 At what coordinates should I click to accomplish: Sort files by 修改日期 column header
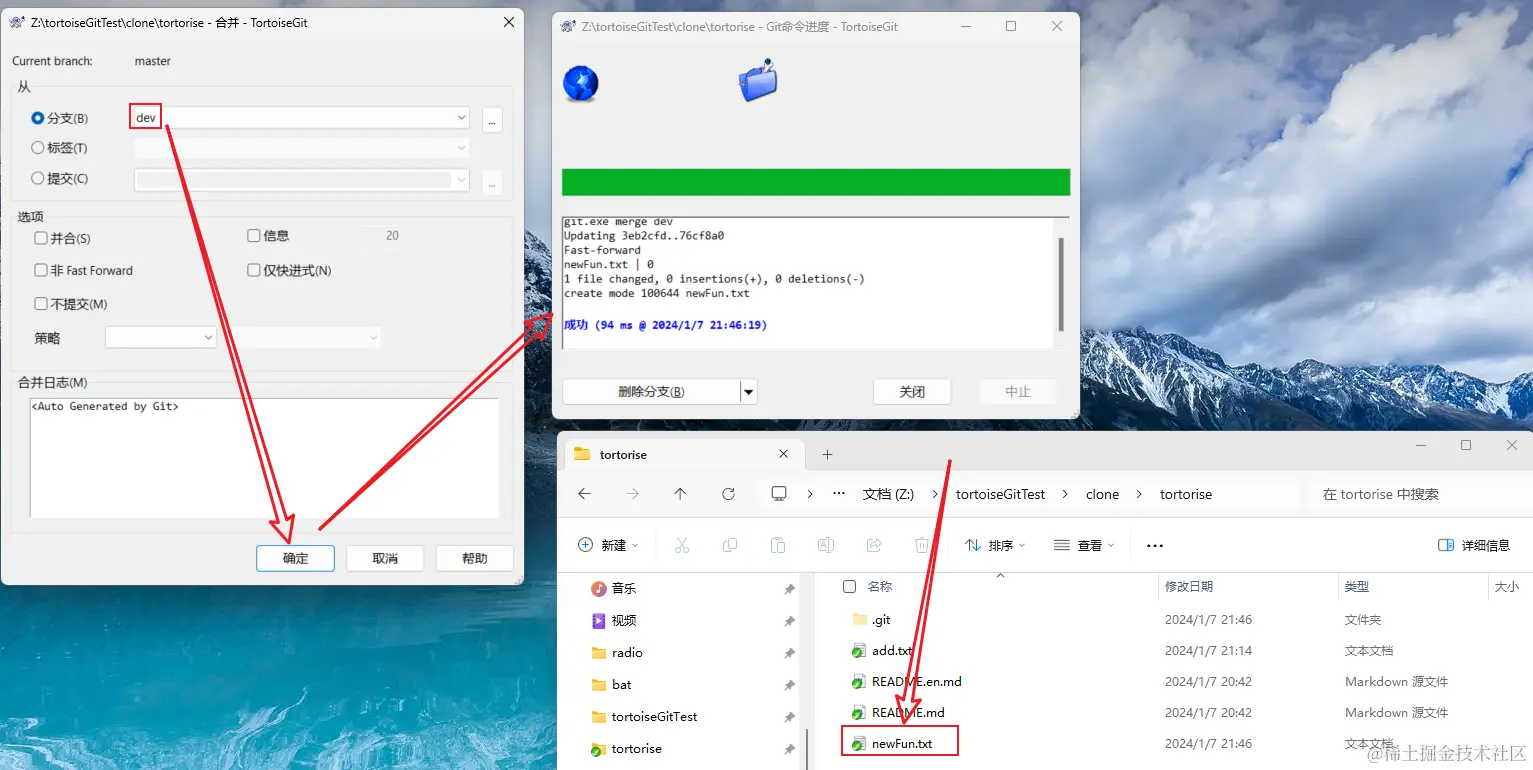click(1189, 587)
